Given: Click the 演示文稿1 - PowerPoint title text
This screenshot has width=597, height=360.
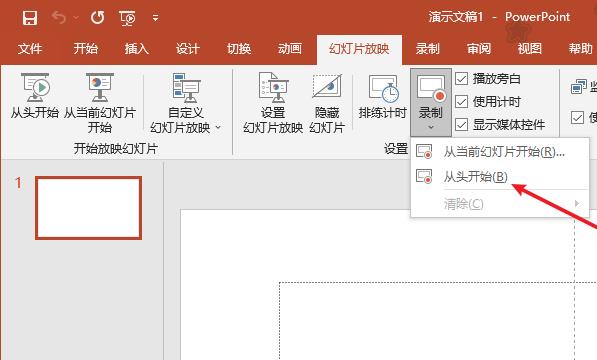Looking at the screenshot, I should [x=499, y=17].
